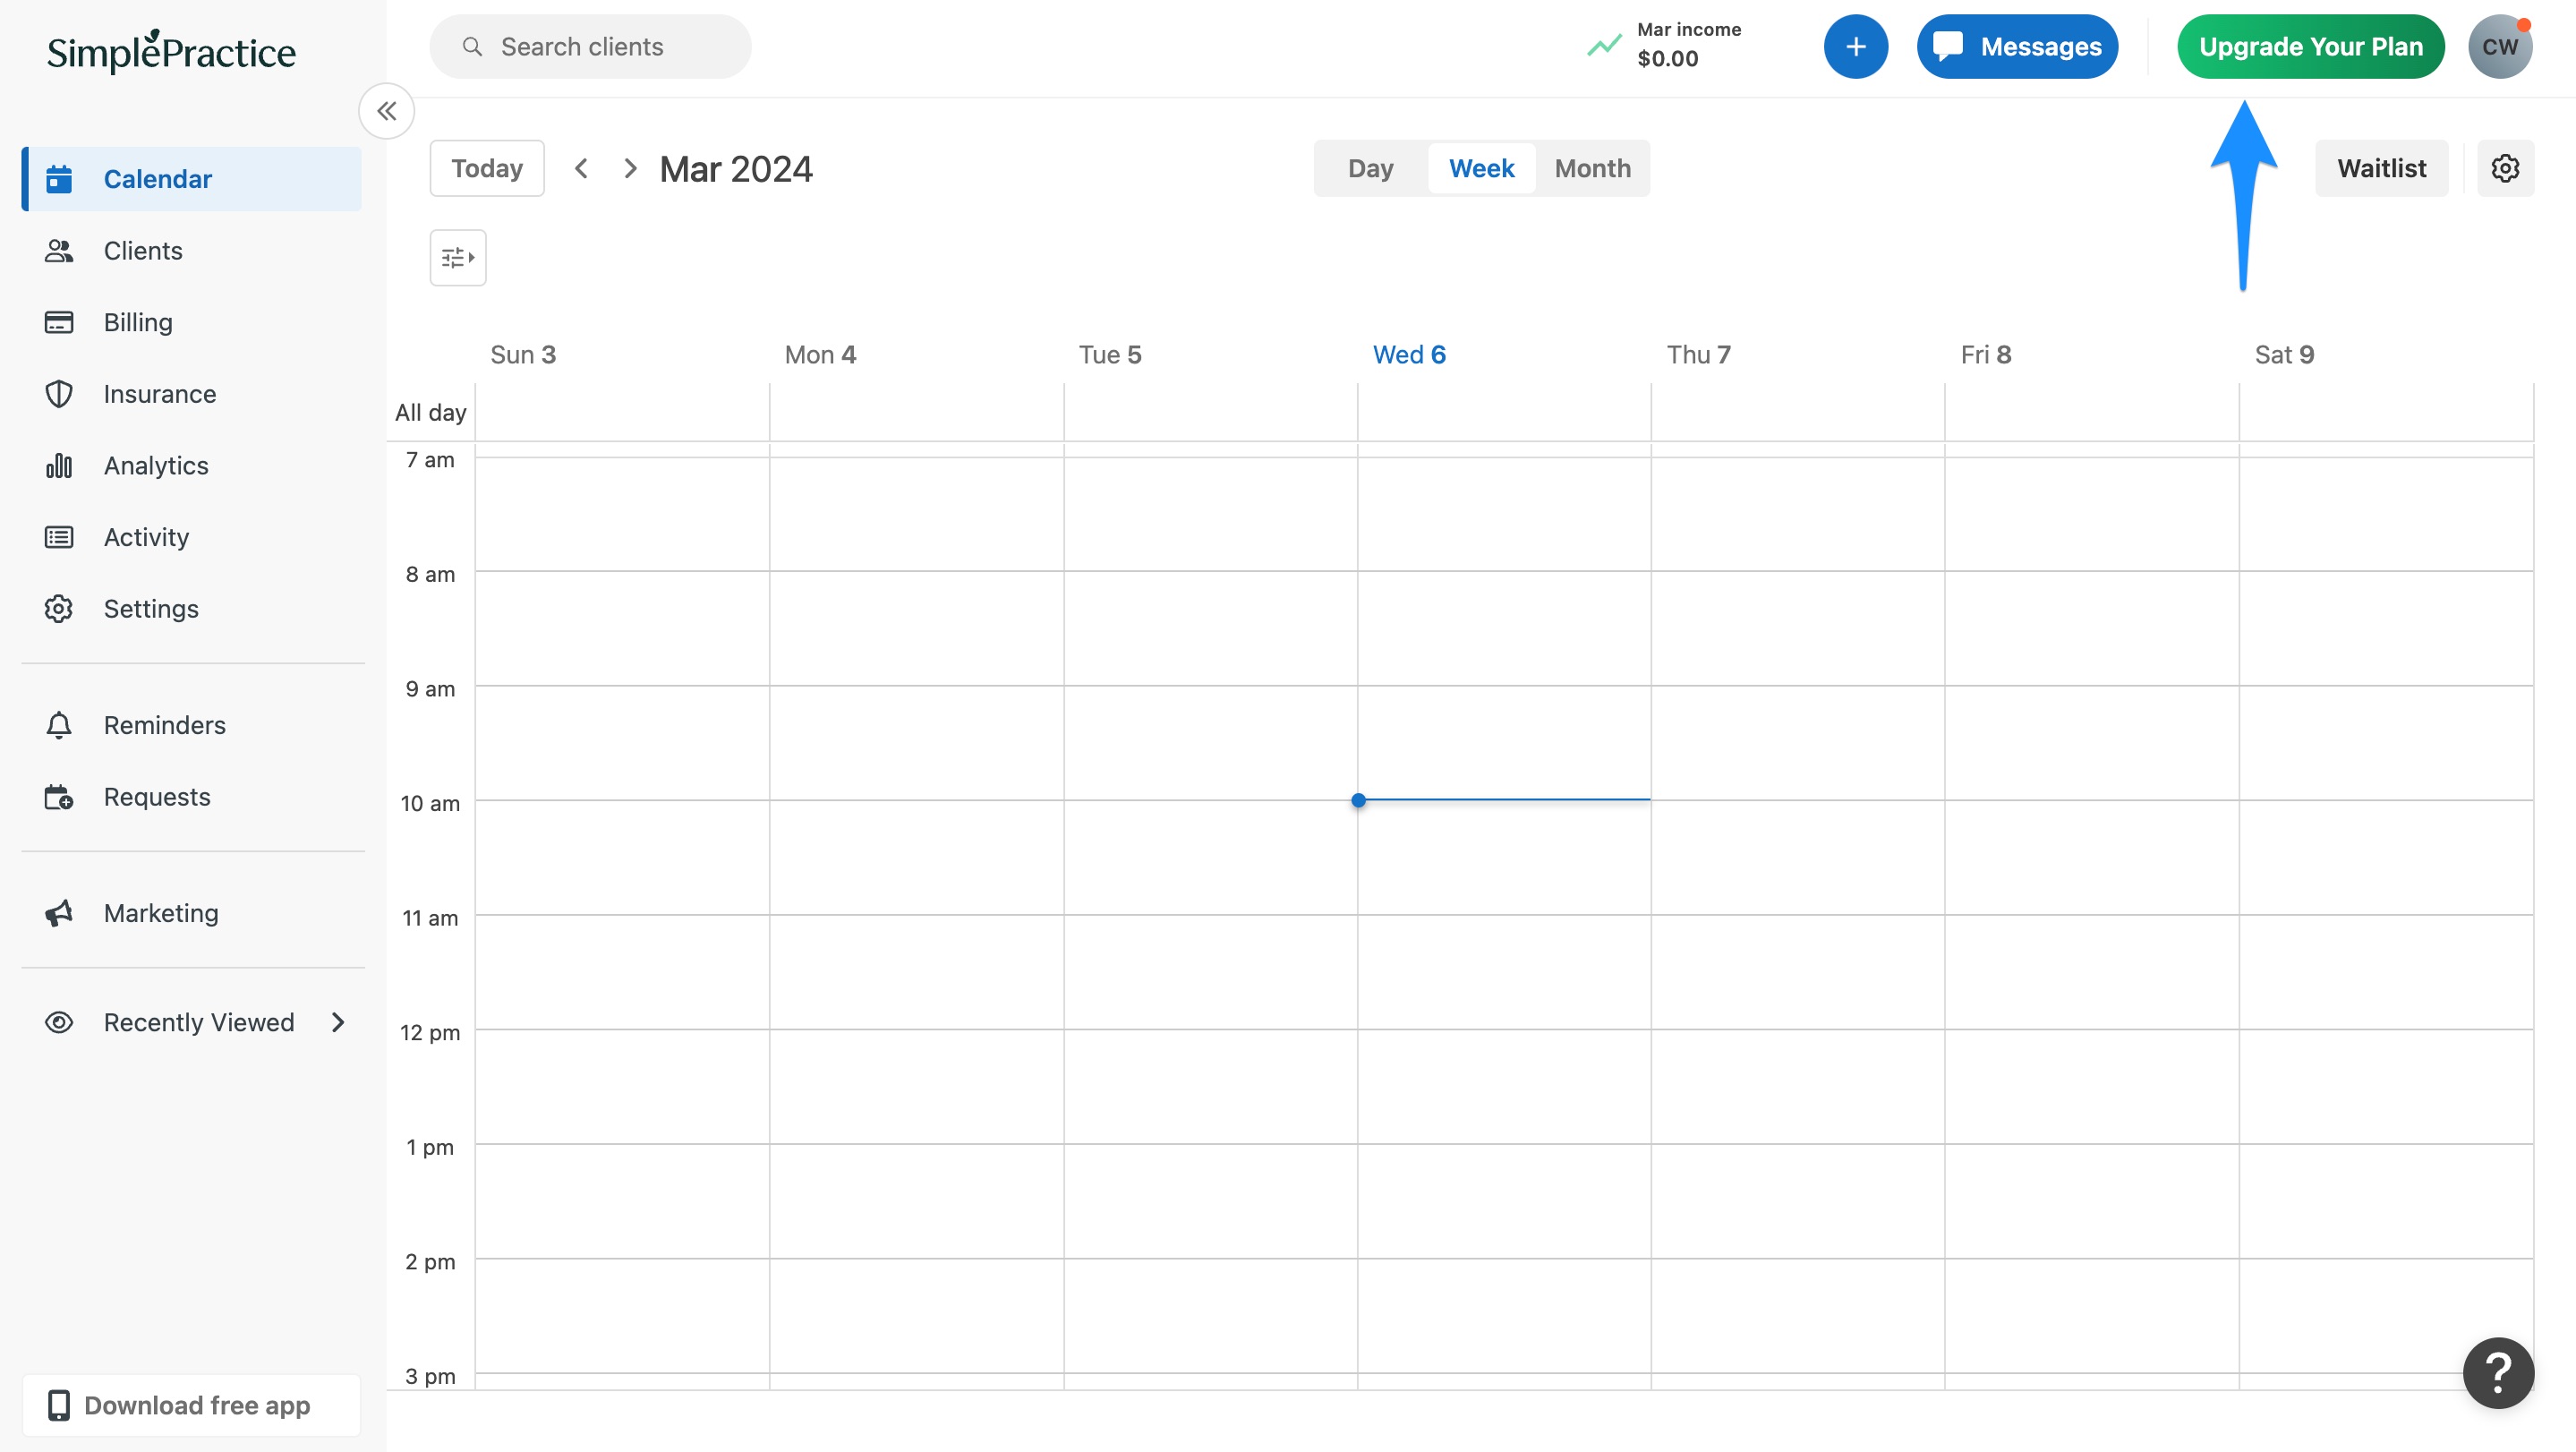Jump to Today on the calendar
Screen dimensions: 2576x1452
click(487, 168)
